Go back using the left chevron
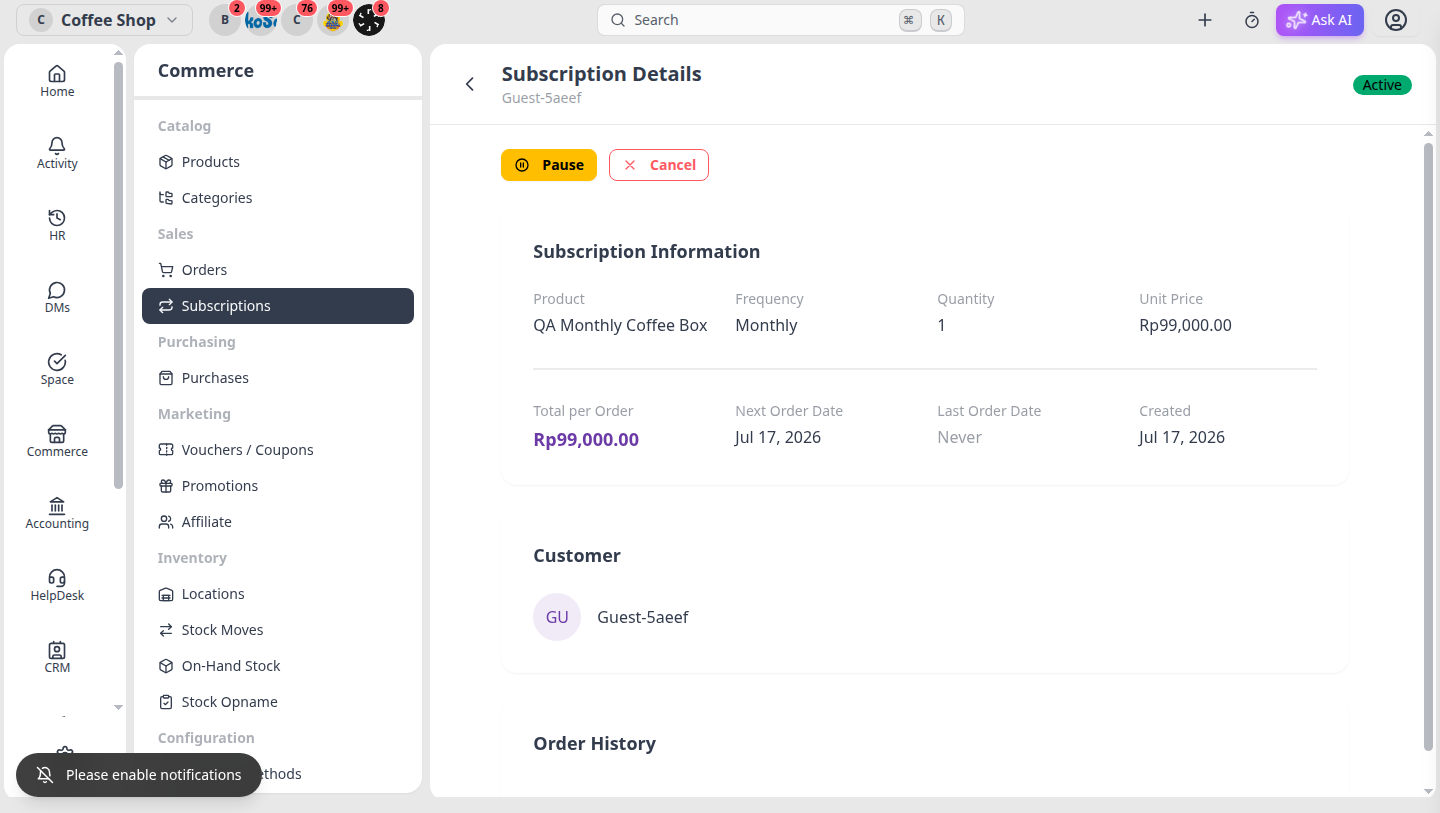This screenshot has height=813, width=1440. click(470, 84)
